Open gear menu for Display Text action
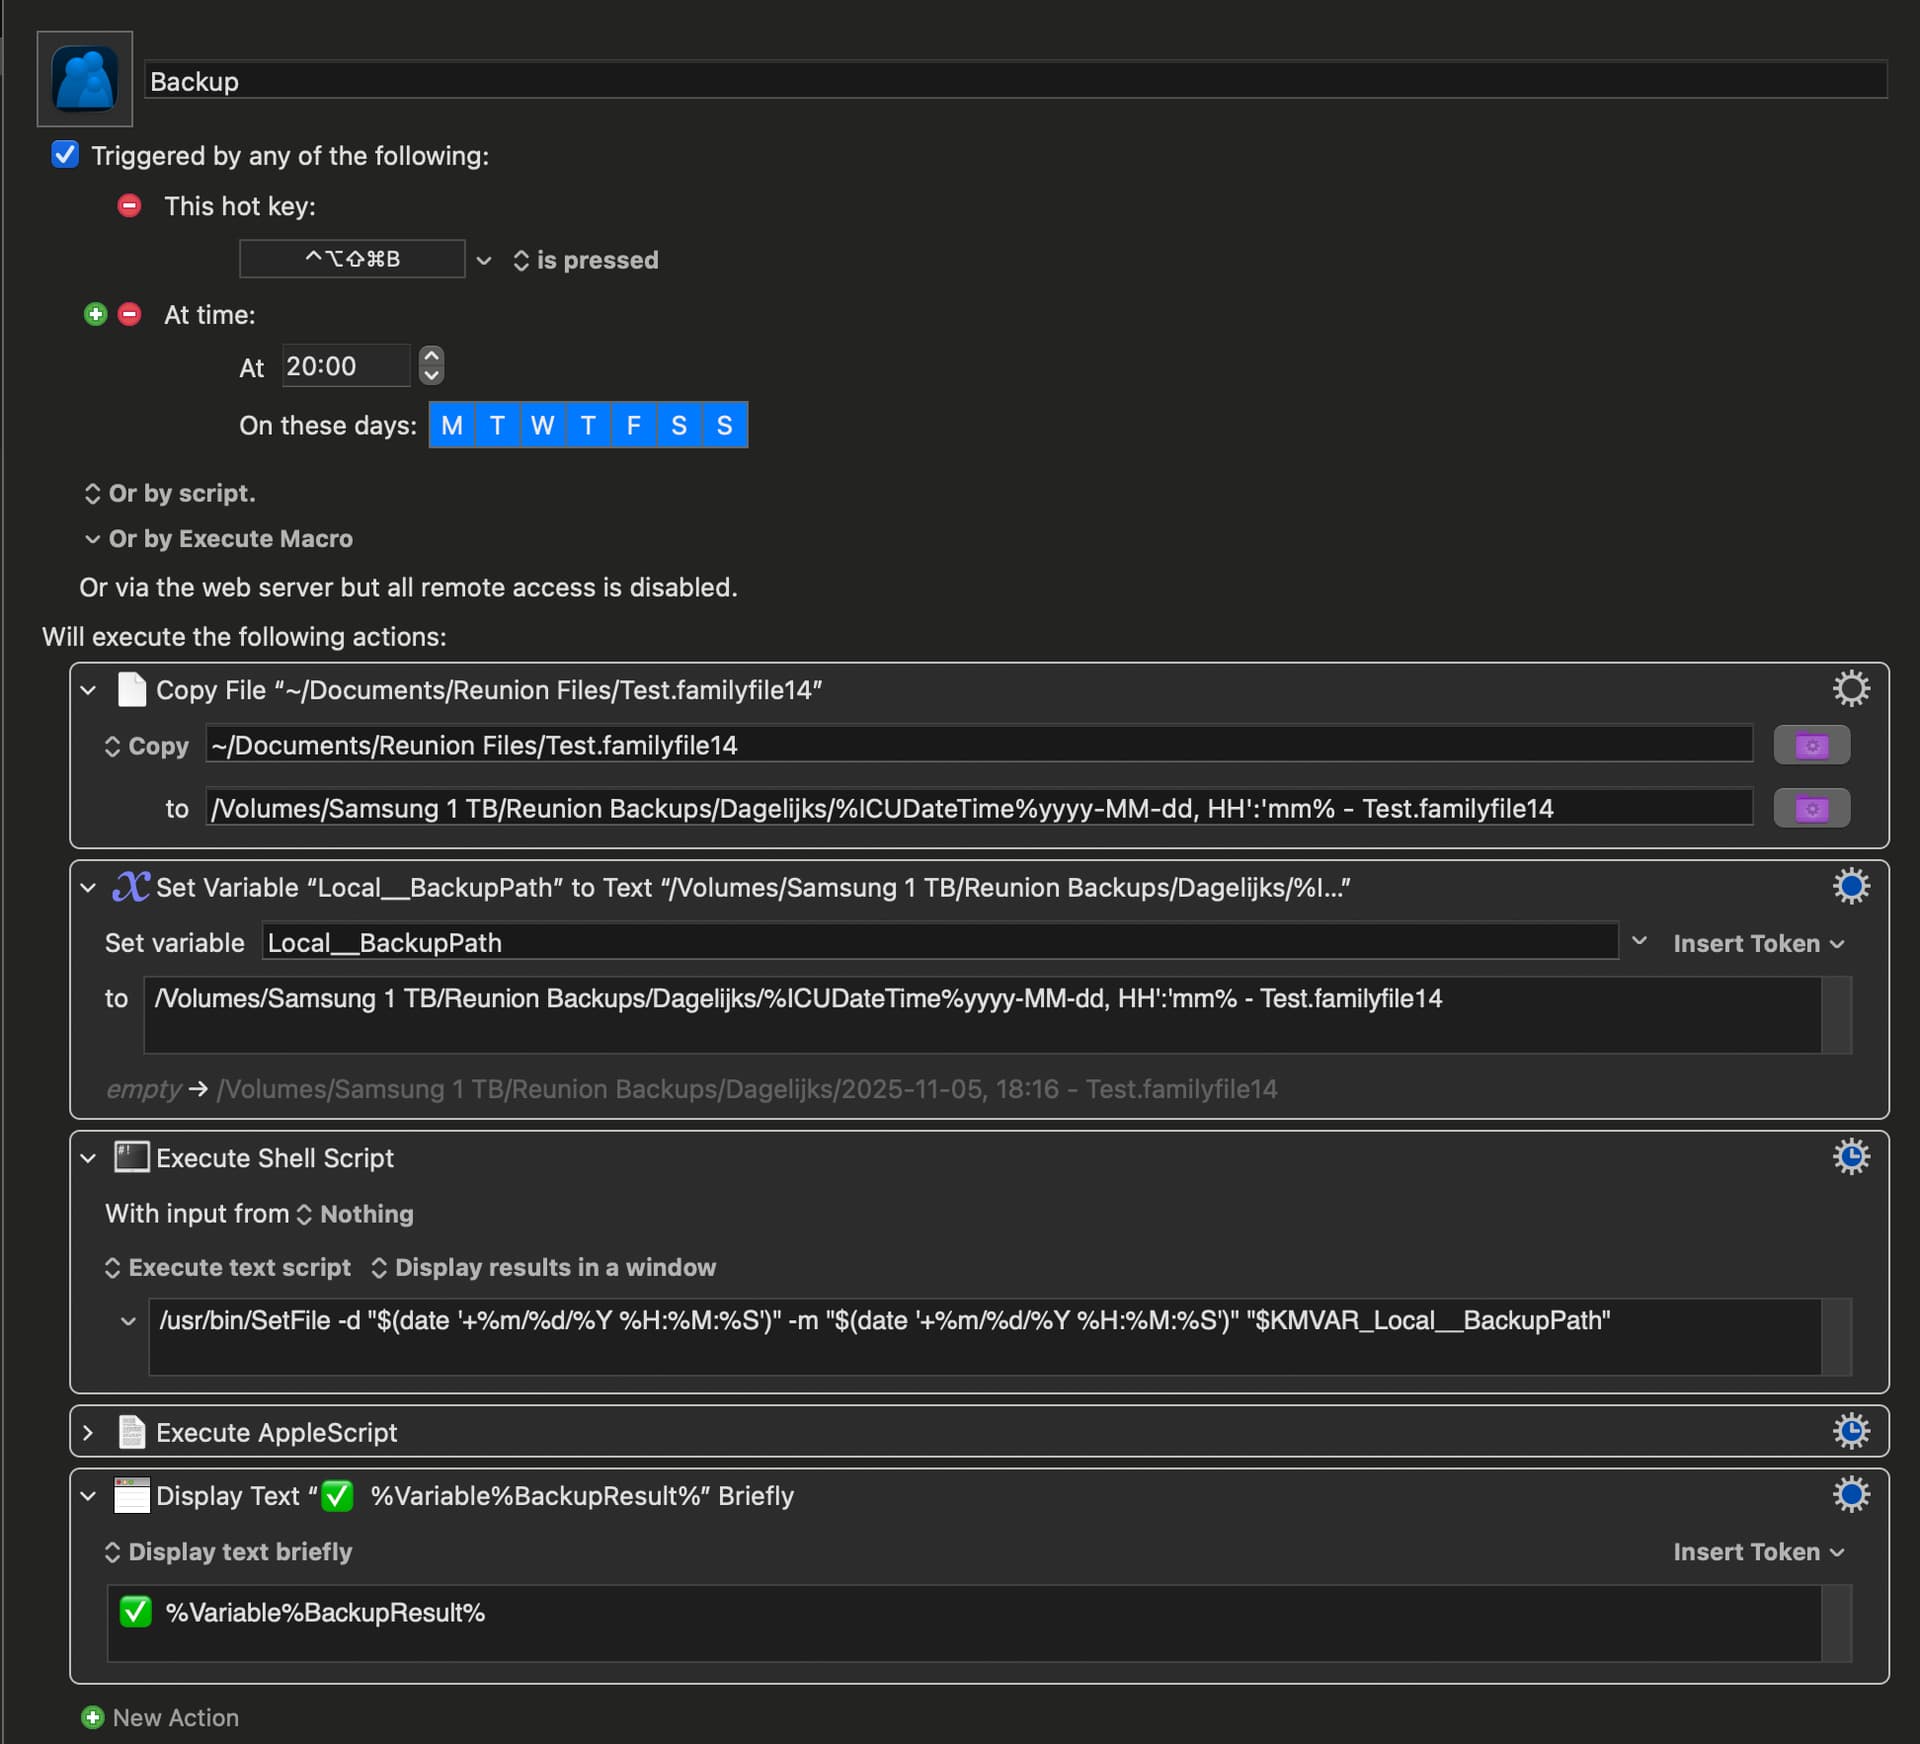Viewport: 1920px width, 1744px height. [1850, 1495]
